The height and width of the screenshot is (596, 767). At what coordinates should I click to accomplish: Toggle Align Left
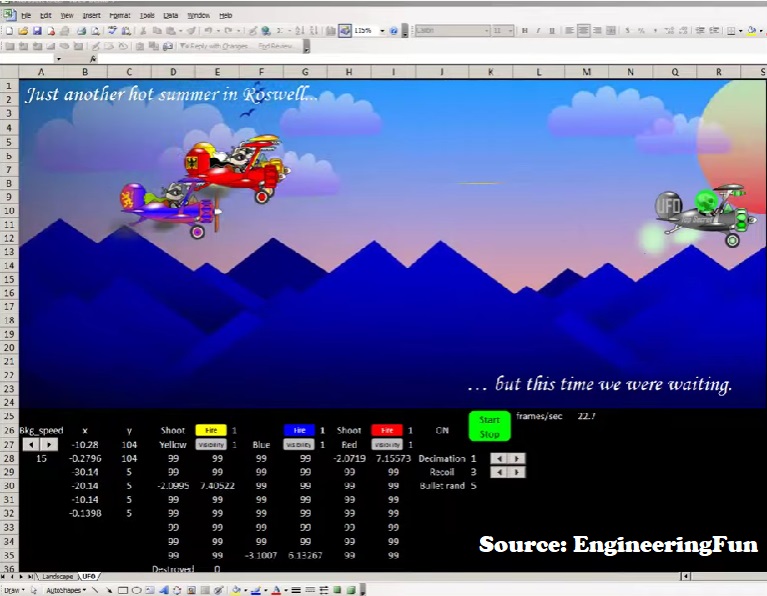(x=569, y=31)
